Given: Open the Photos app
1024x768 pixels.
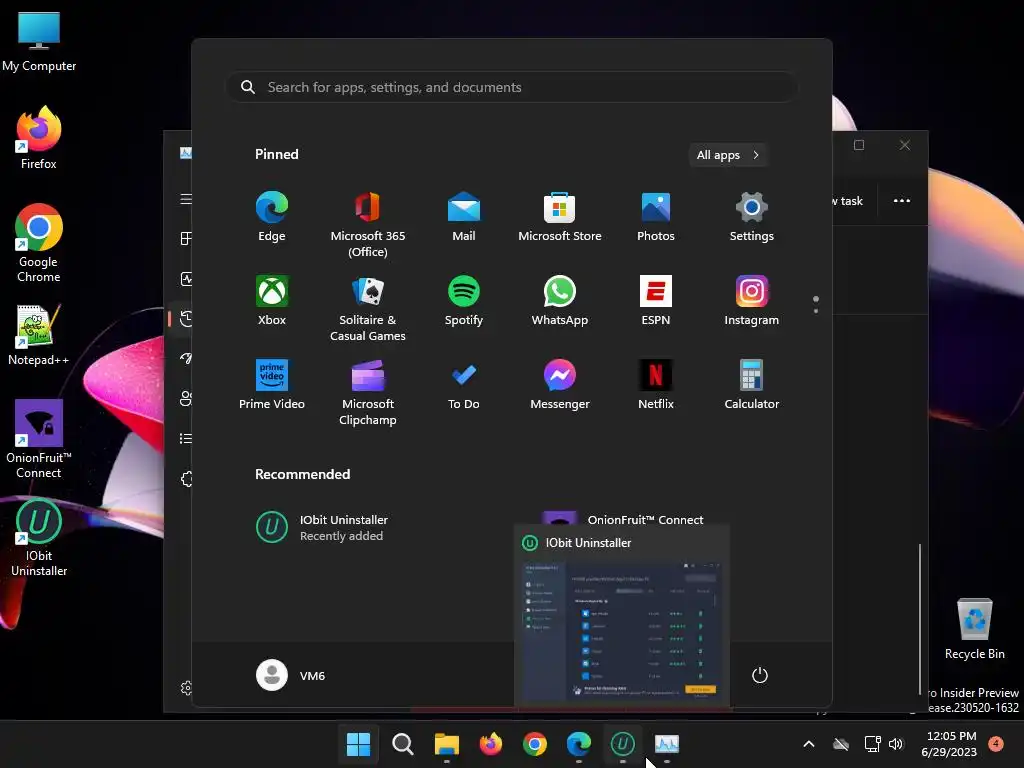Looking at the screenshot, I should [656, 217].
